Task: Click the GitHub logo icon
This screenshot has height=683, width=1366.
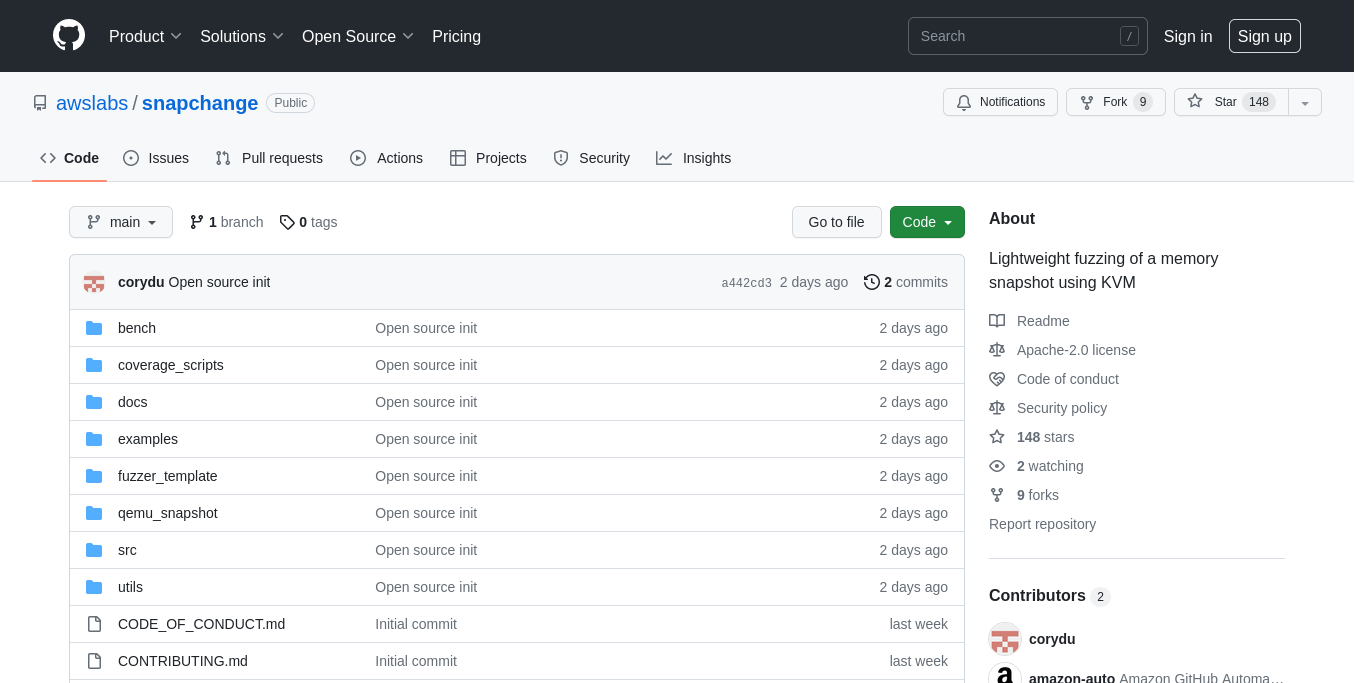Action: [x=69, y=36]
